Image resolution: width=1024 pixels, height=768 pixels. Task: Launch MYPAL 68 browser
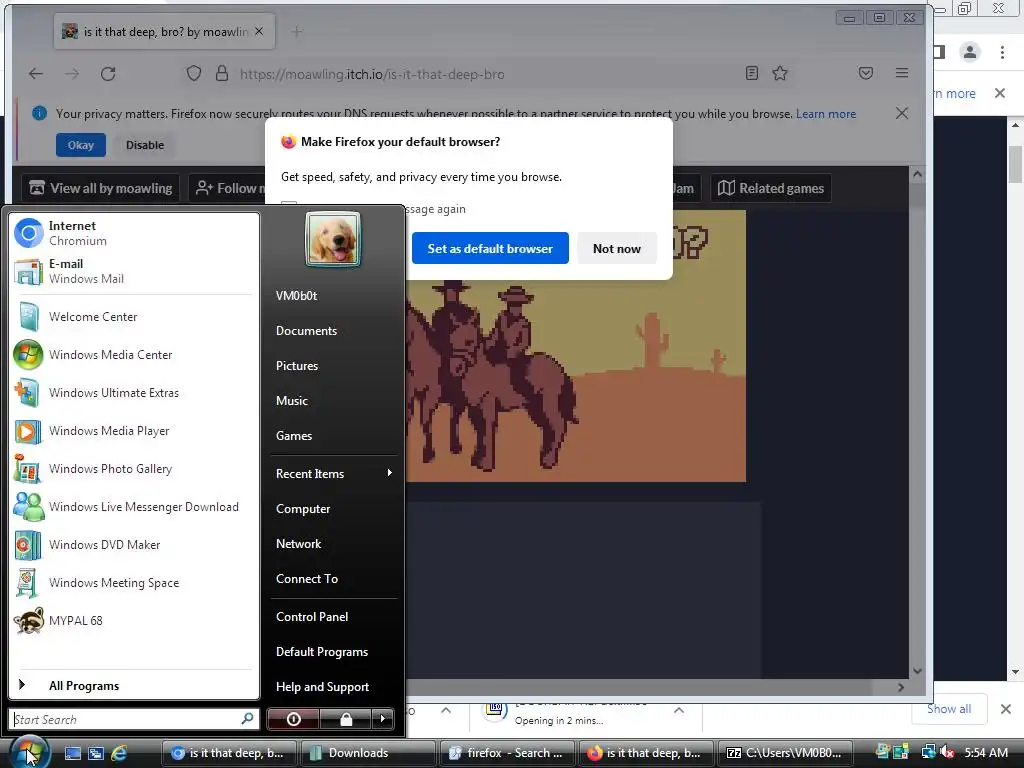[x=134, y=620]
